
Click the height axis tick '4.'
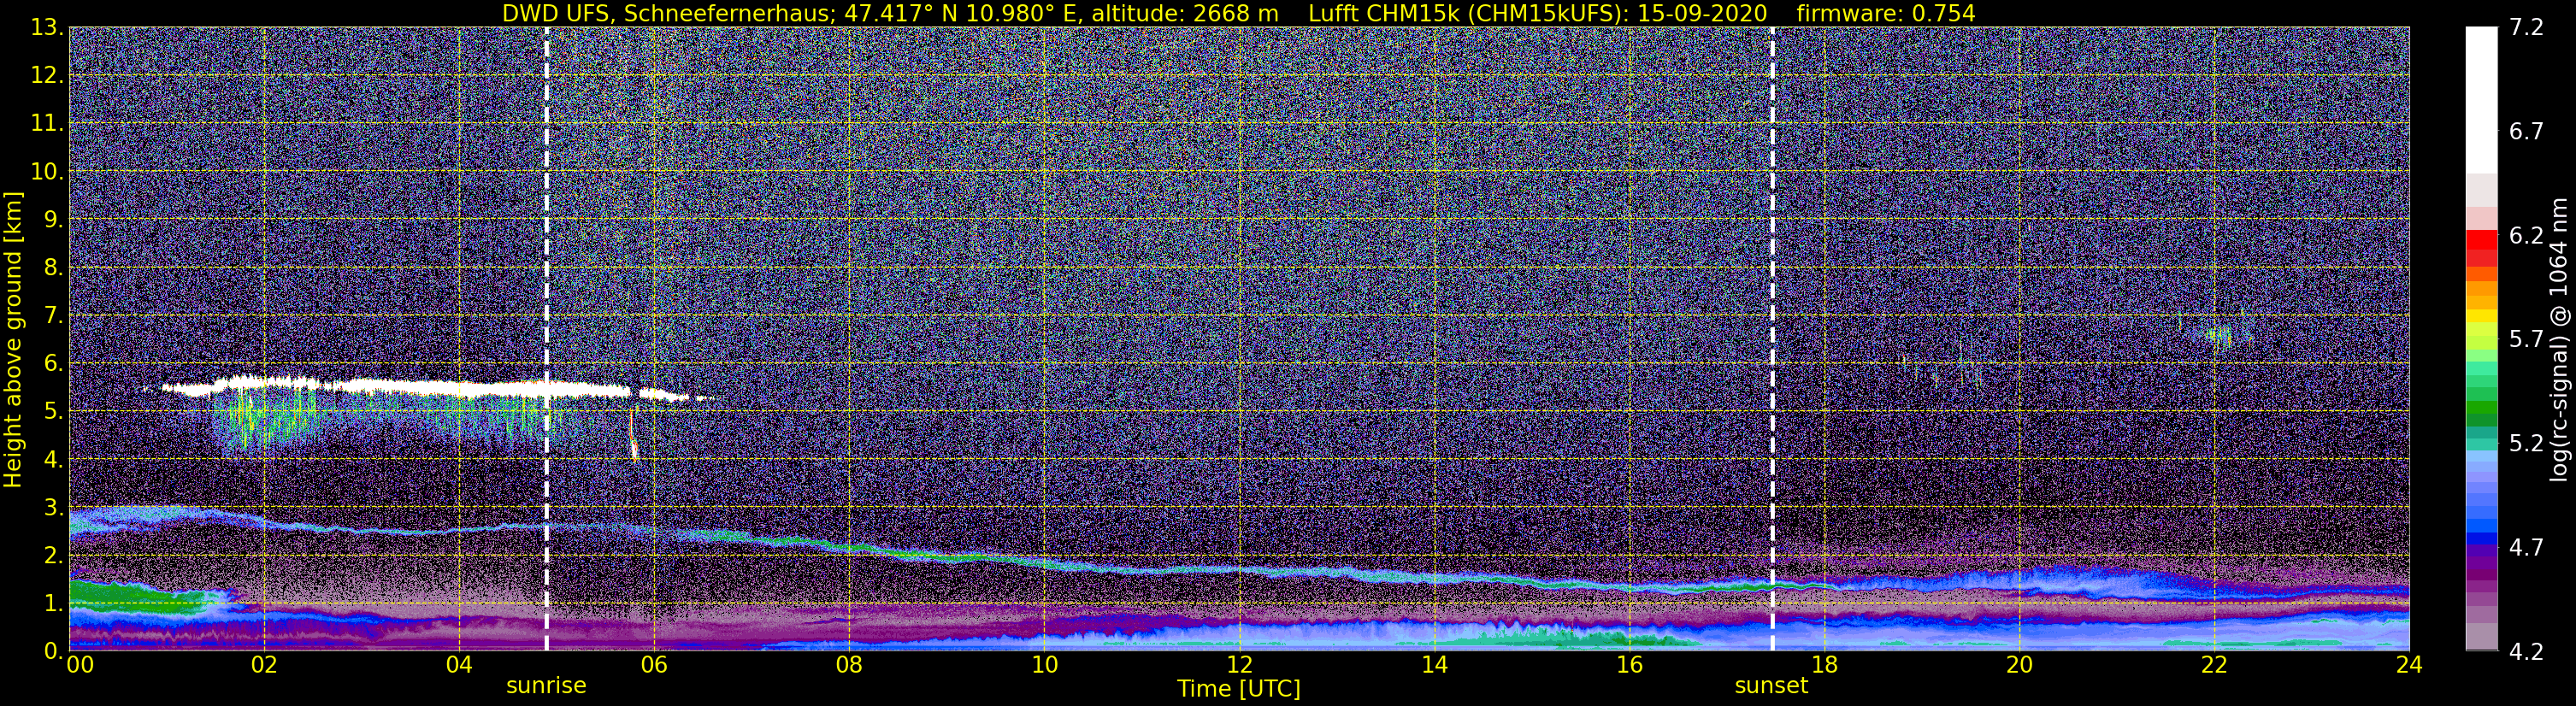click(53, 459)
